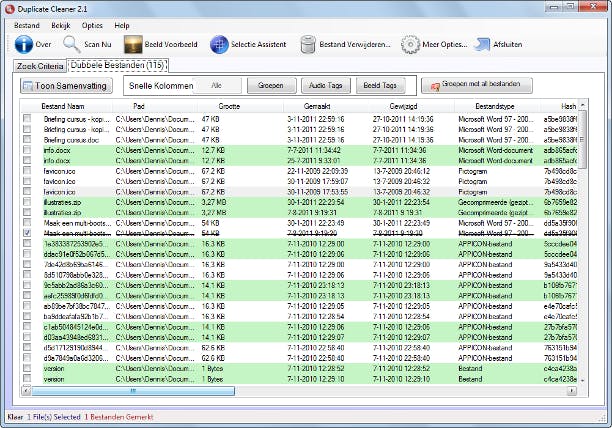Switch to Zoek Criteria tab
Viewport: 612px width, 428px height.
(x=40, y=66)
